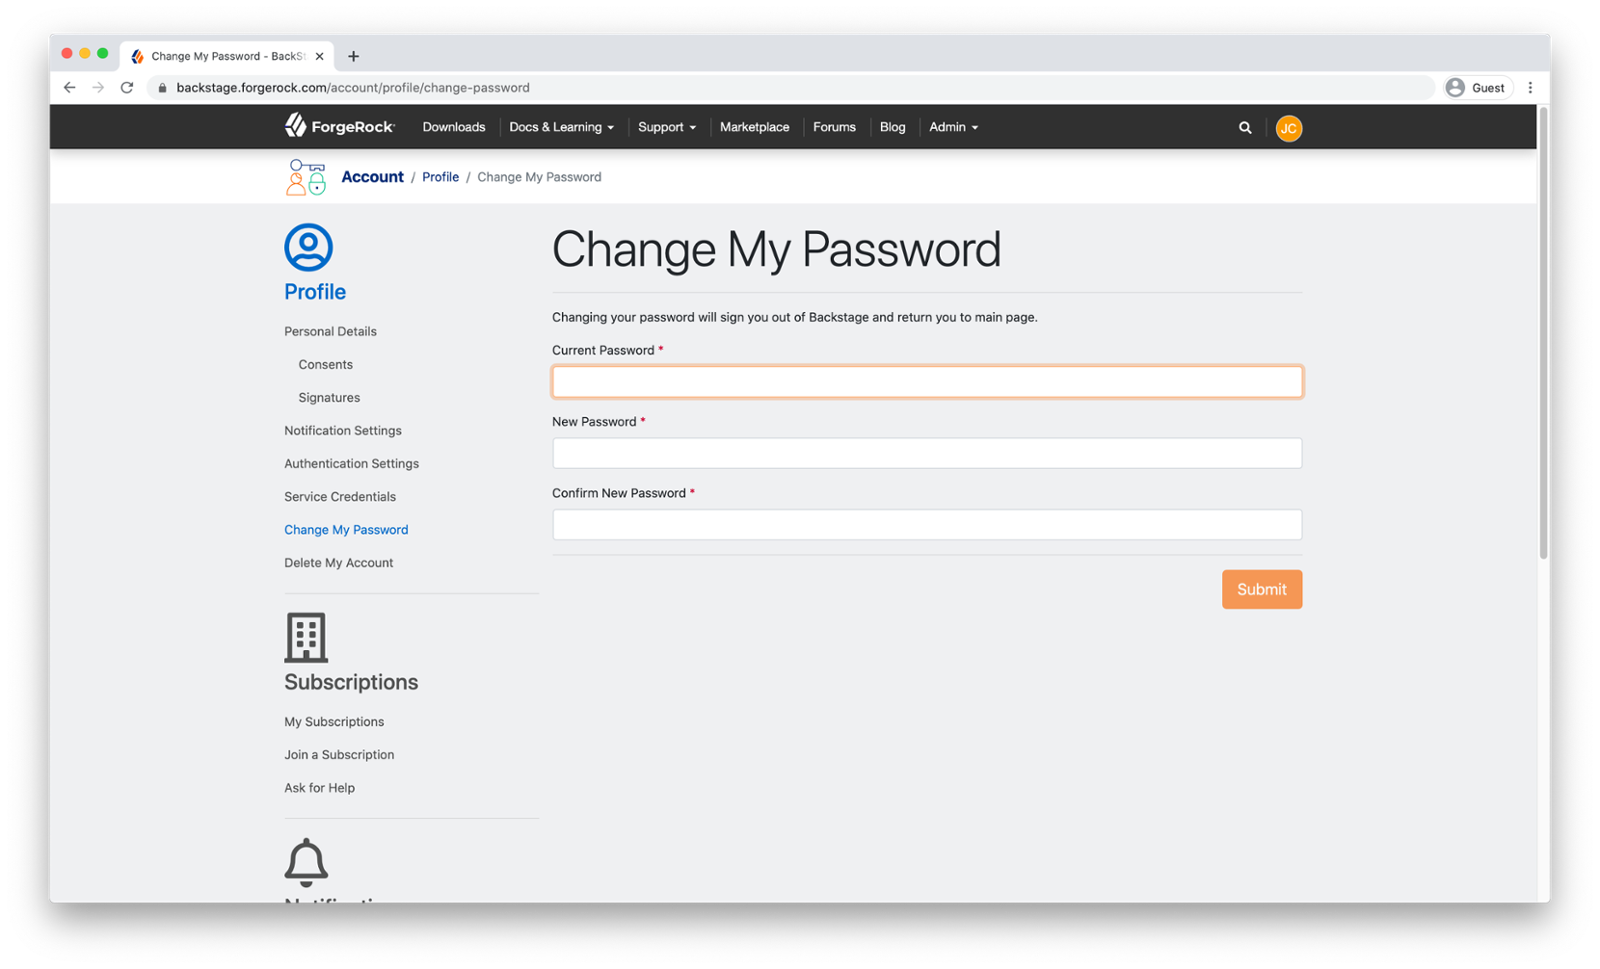Open the search magnifier icon
This screenshot has width=1600, height=969.
tap(1245, 128)
